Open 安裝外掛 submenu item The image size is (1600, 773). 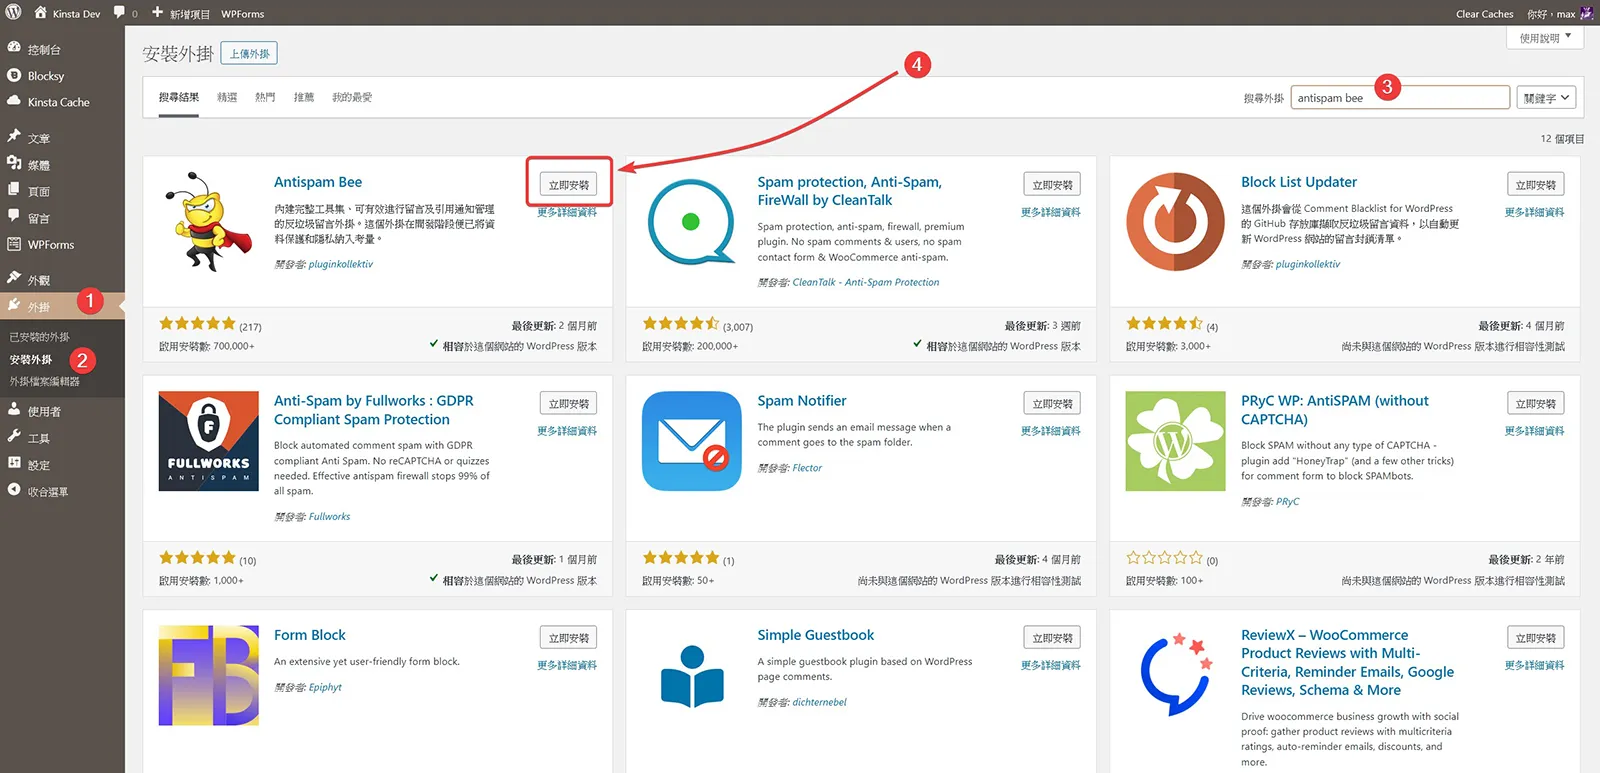click(x=31, y=359)
